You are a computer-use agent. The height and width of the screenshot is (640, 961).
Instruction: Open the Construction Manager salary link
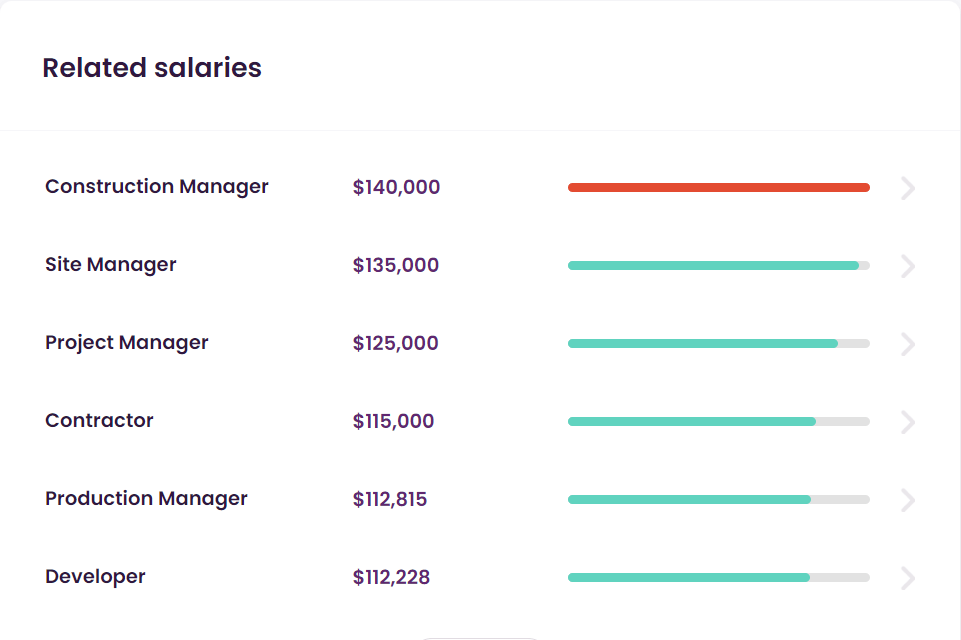[x=157, y=187]
